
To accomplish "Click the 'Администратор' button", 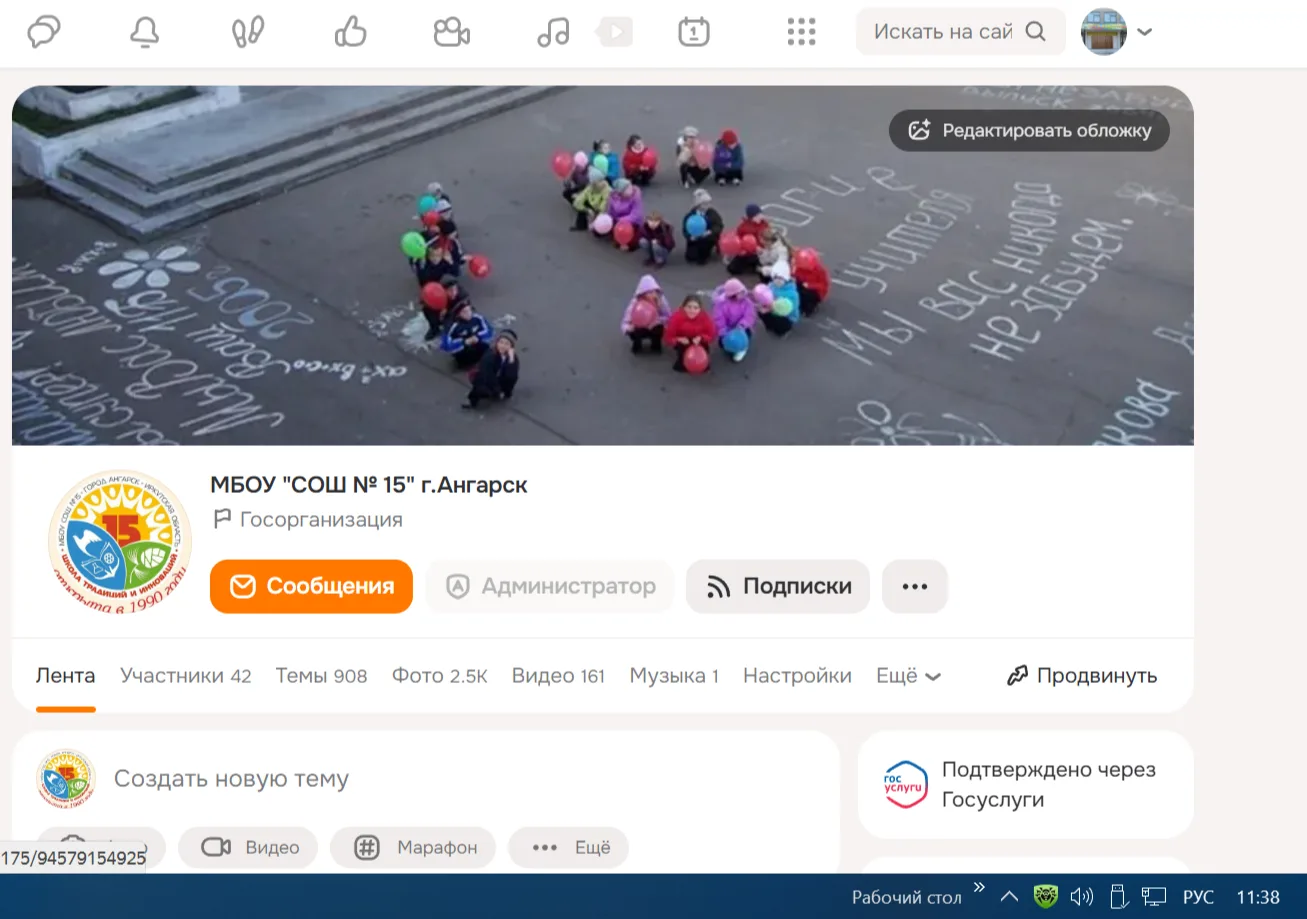I will click(x=550, y=587).
